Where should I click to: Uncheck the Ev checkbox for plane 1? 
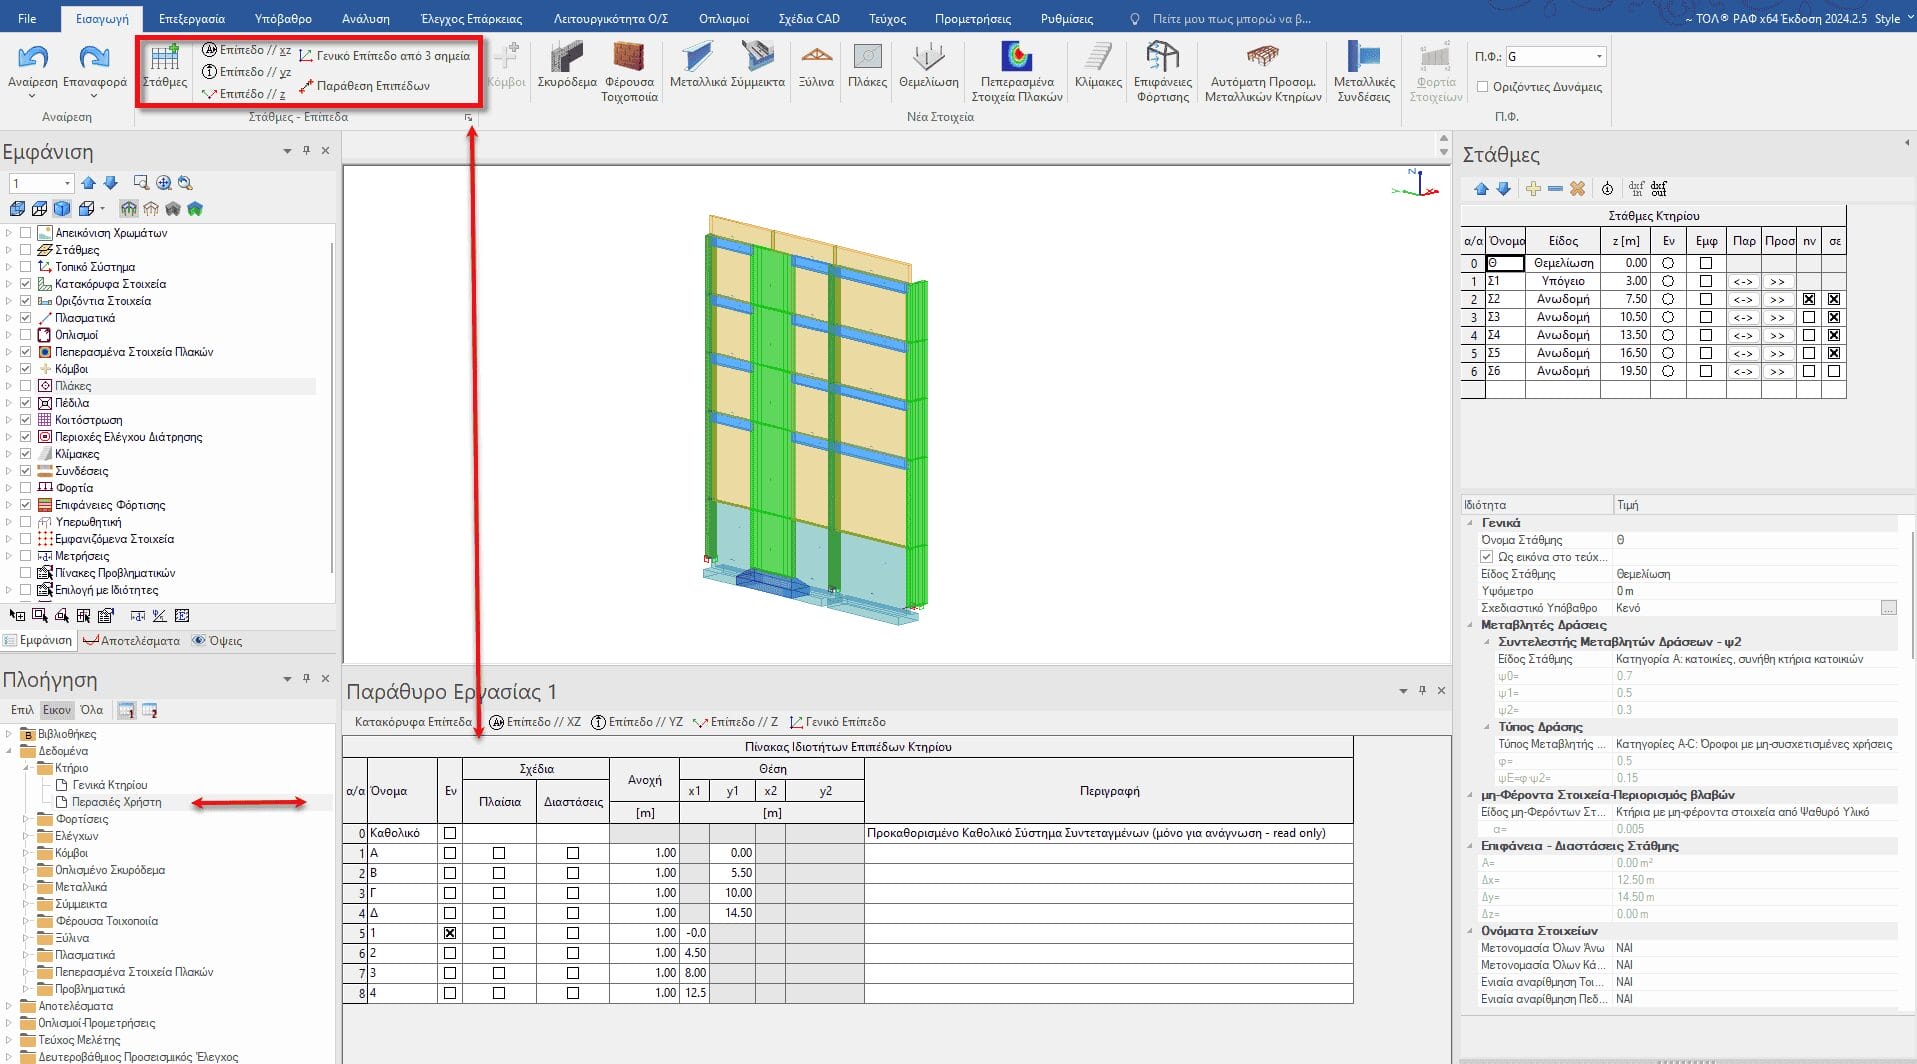click(x=450, y=933)
